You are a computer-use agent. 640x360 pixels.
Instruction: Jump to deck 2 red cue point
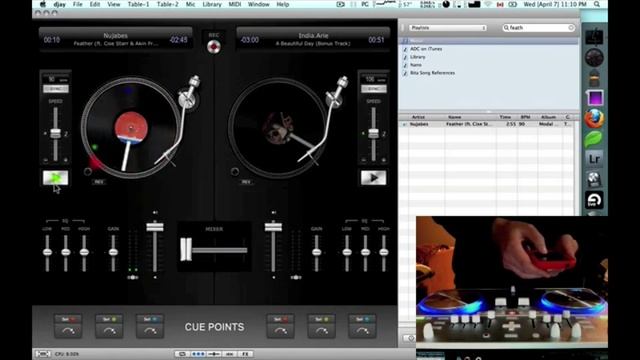coord(280,331)
